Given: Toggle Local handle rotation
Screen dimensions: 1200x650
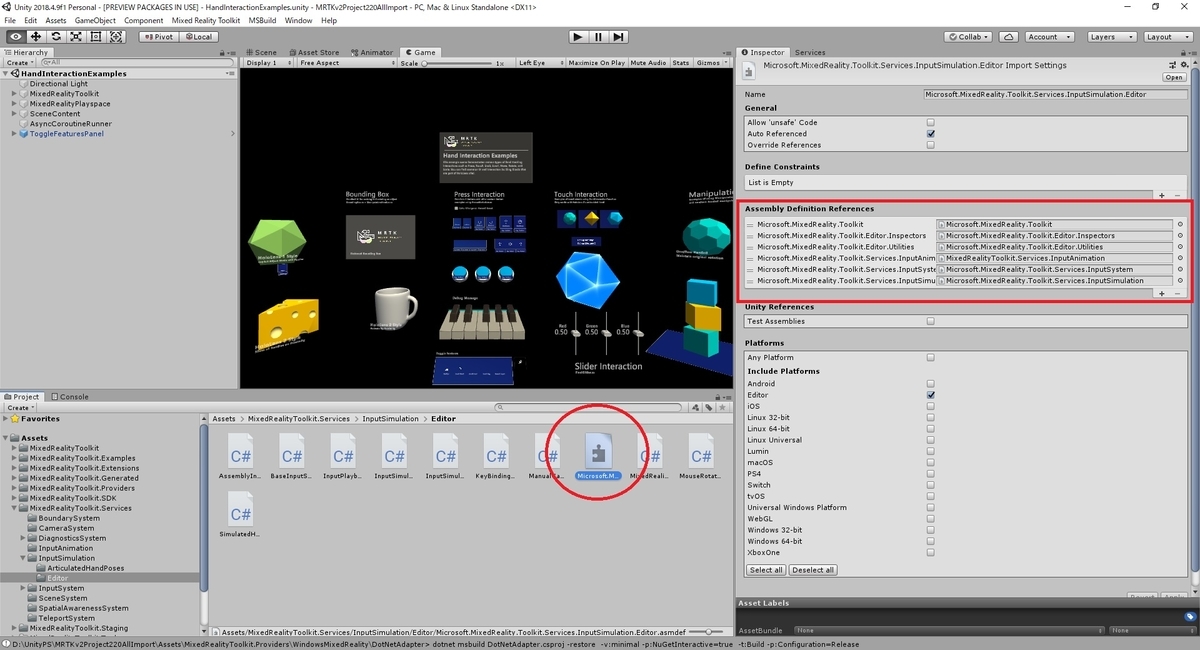Looking at the screenshot, I should click(198, 36).
